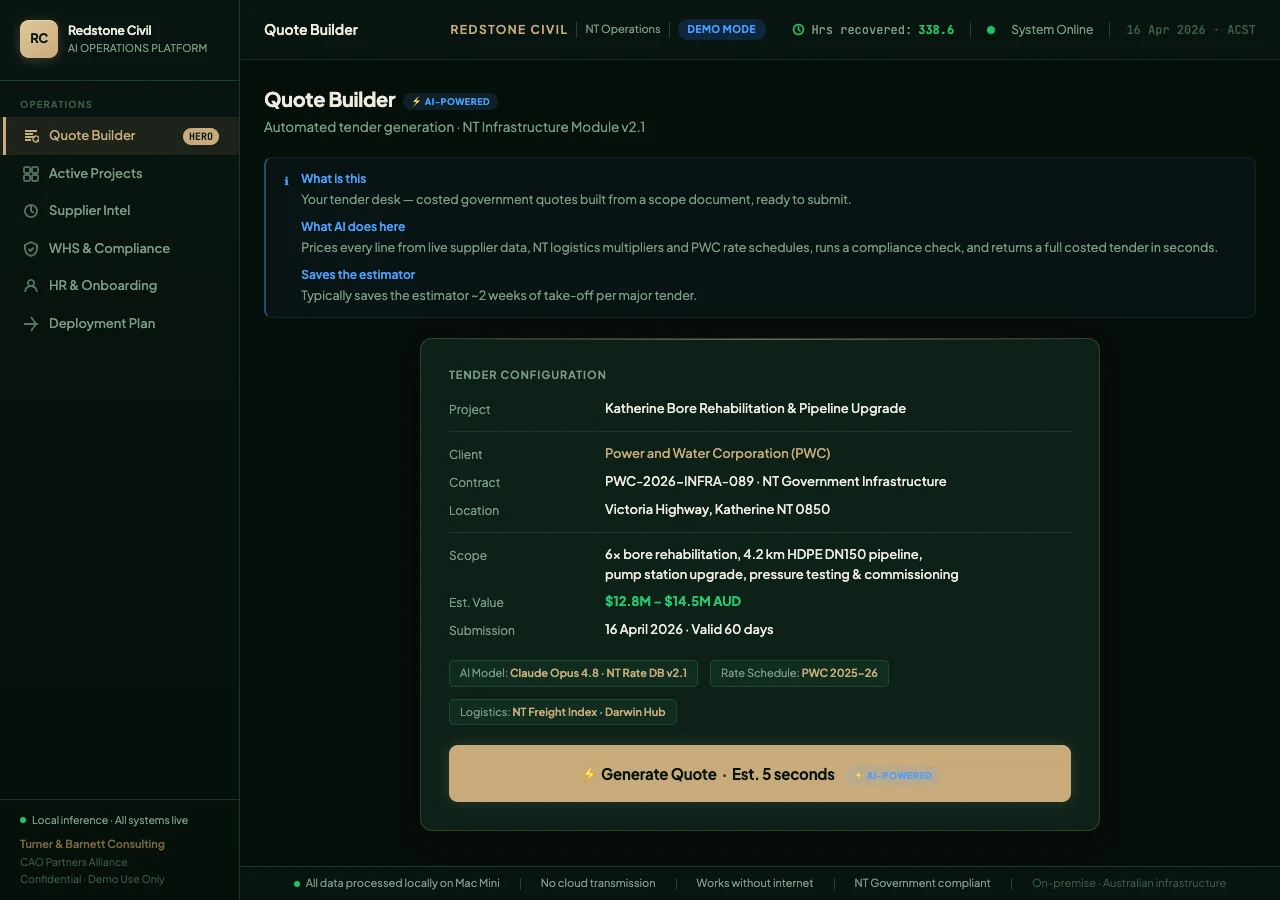
Task: Click the green System Online status dot
Action: pos(991,30)
